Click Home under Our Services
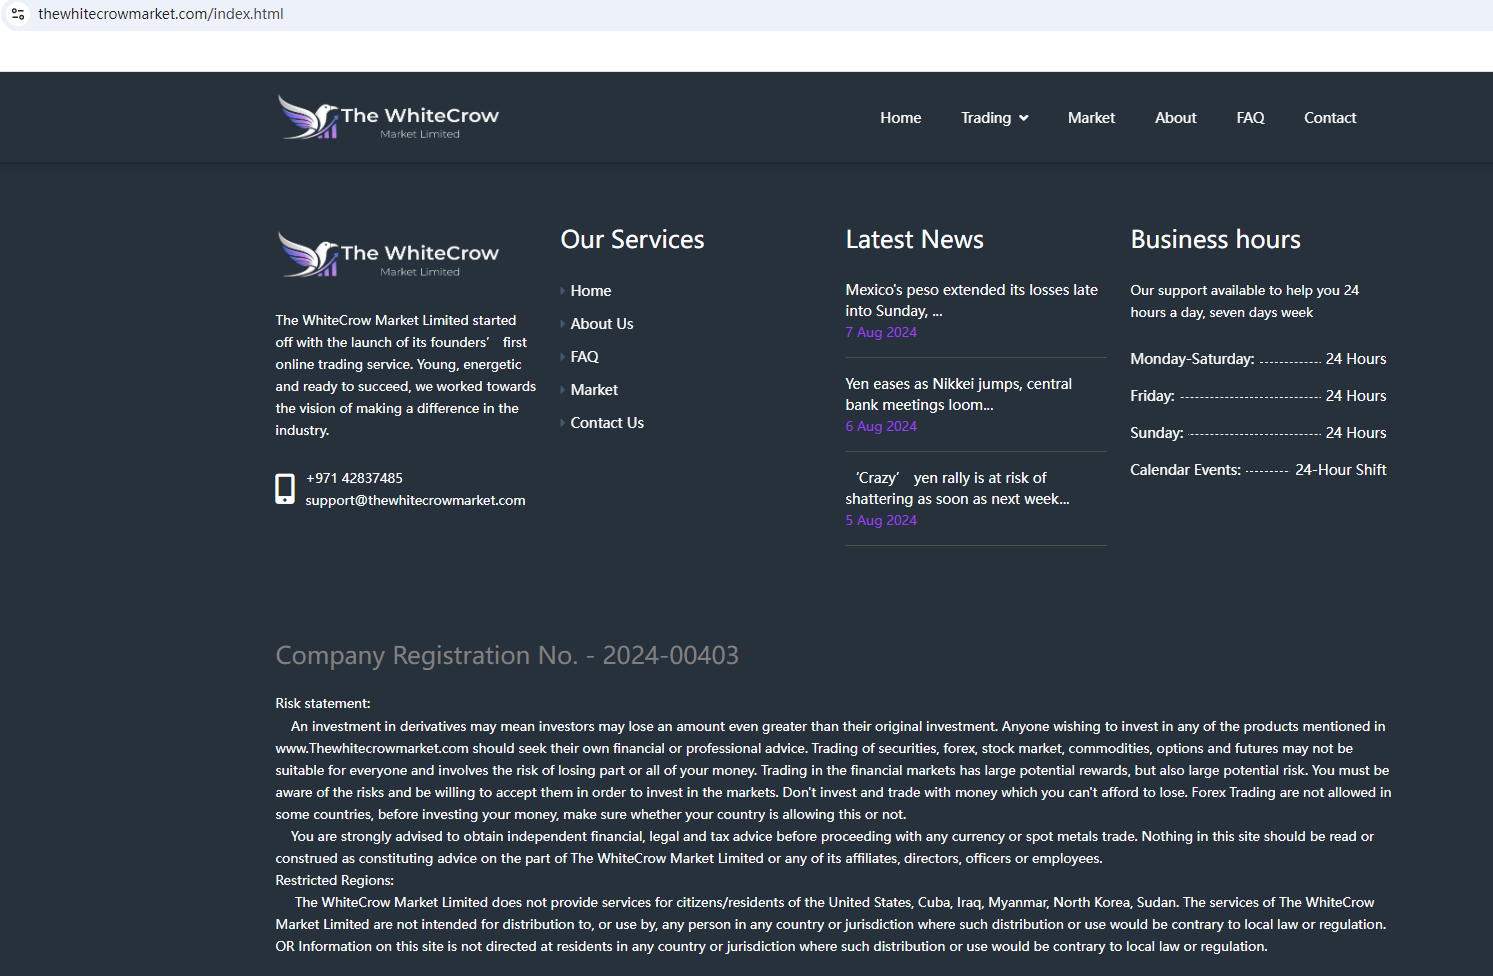This screenshot has width=1493, height=976. (x=591, y=291)
